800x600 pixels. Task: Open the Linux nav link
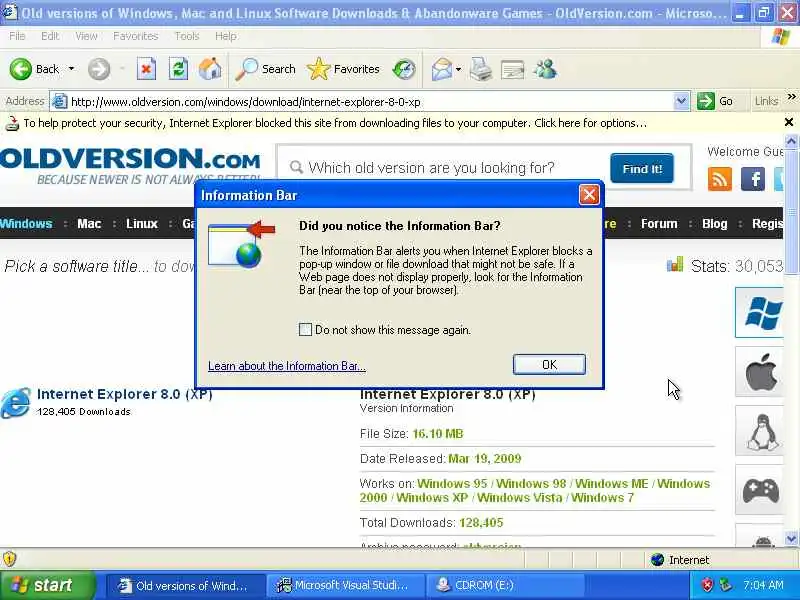tap(142, 223)
